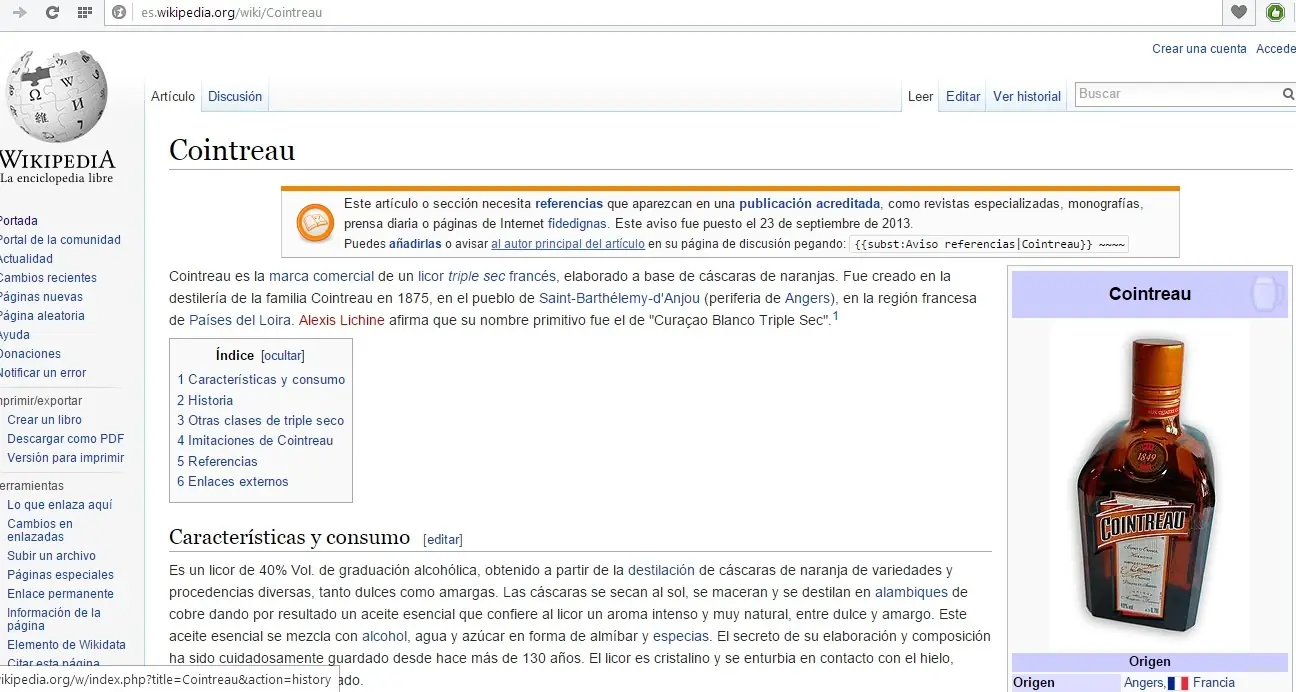Click footnote reference 1
1296x692 pixels.
click(835, 316)
